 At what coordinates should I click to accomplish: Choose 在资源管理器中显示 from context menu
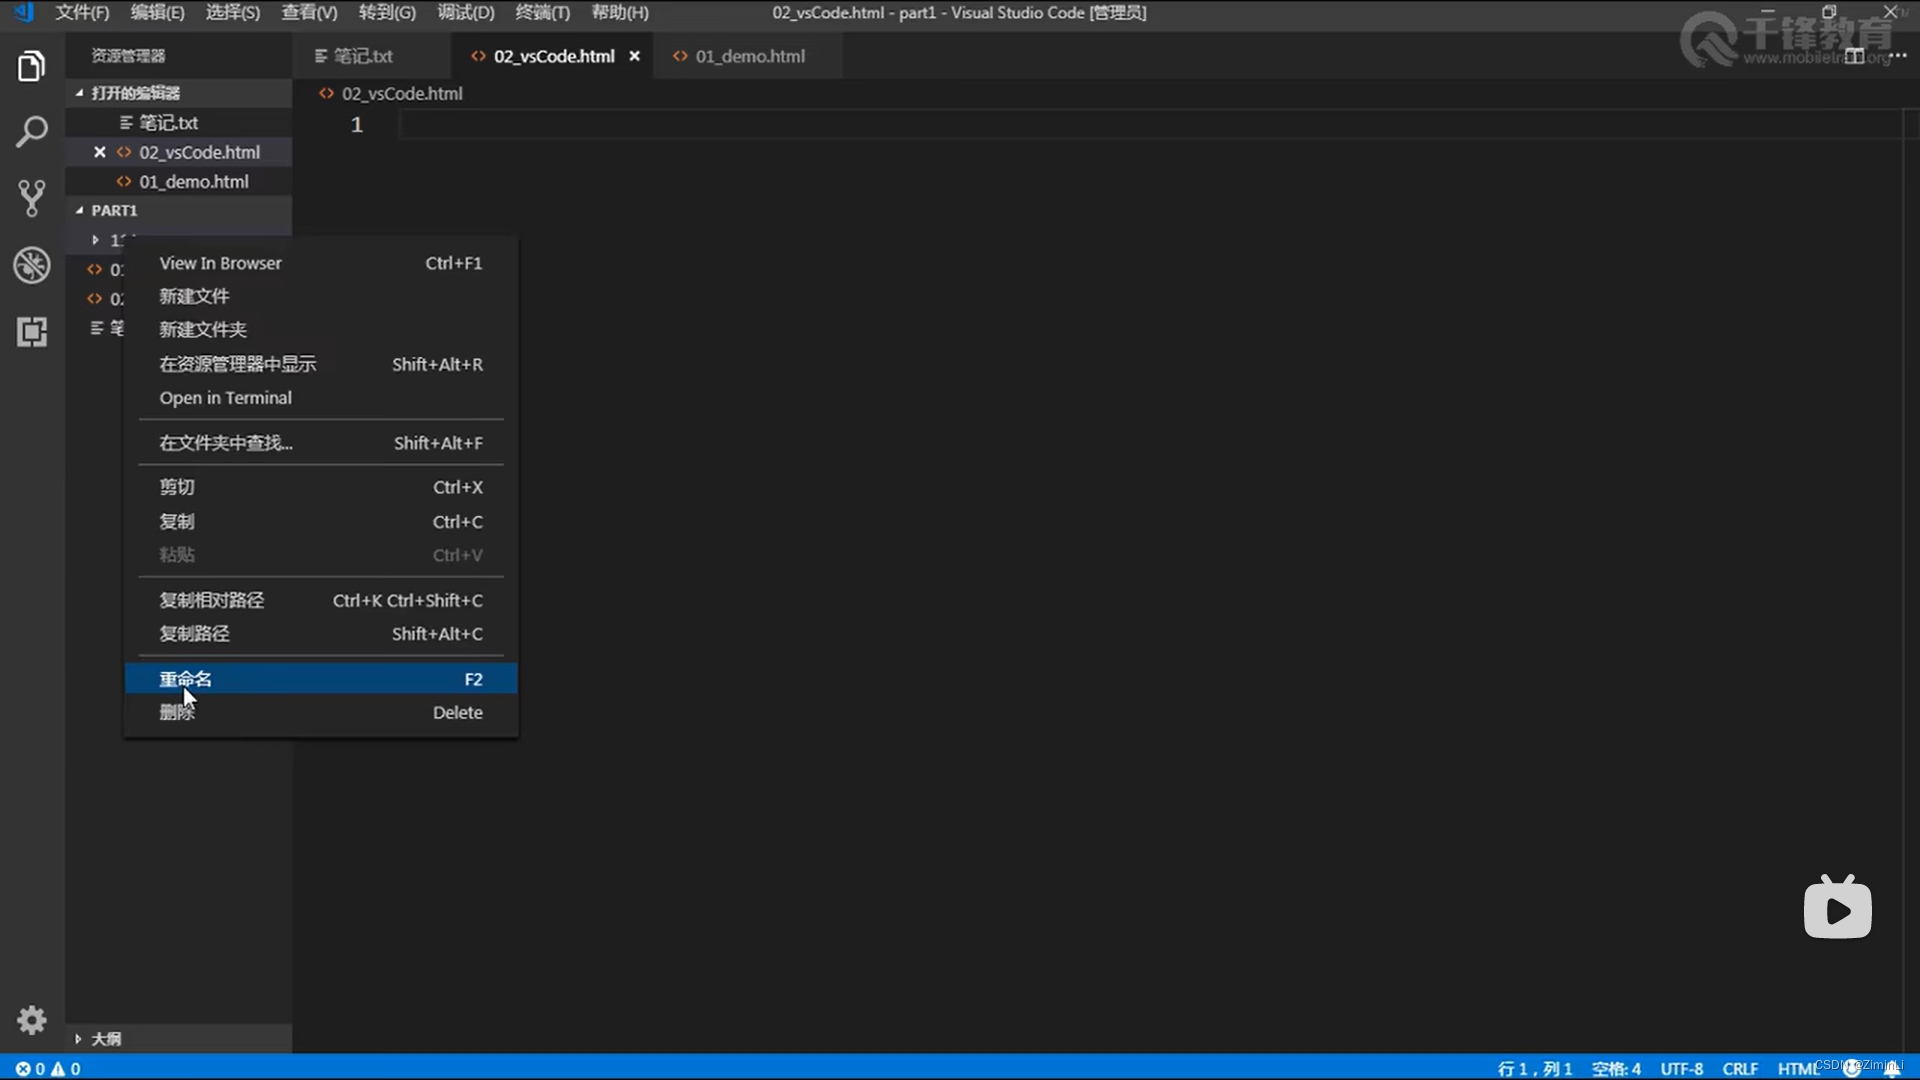point(321,364)
